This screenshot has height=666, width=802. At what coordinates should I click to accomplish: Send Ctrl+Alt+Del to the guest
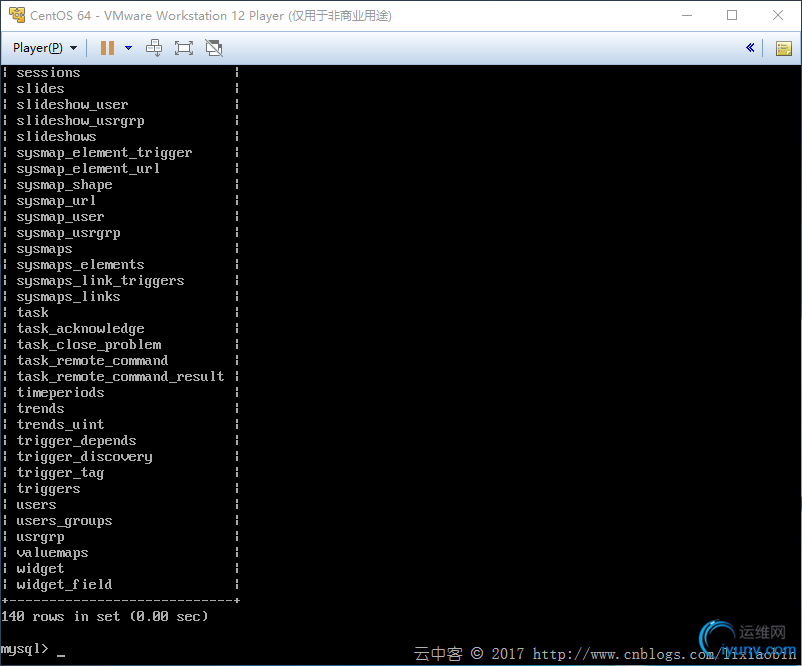154,48
